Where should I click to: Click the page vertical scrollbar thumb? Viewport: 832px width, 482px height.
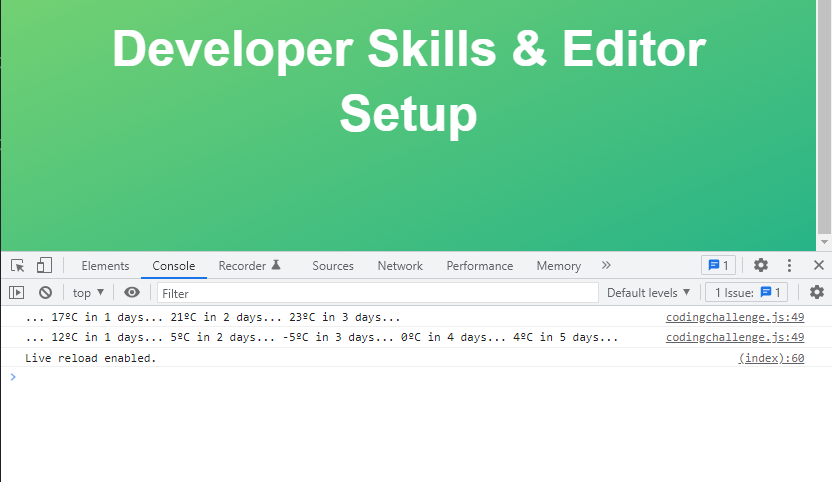pyautogui.click(x=824, y=117)
